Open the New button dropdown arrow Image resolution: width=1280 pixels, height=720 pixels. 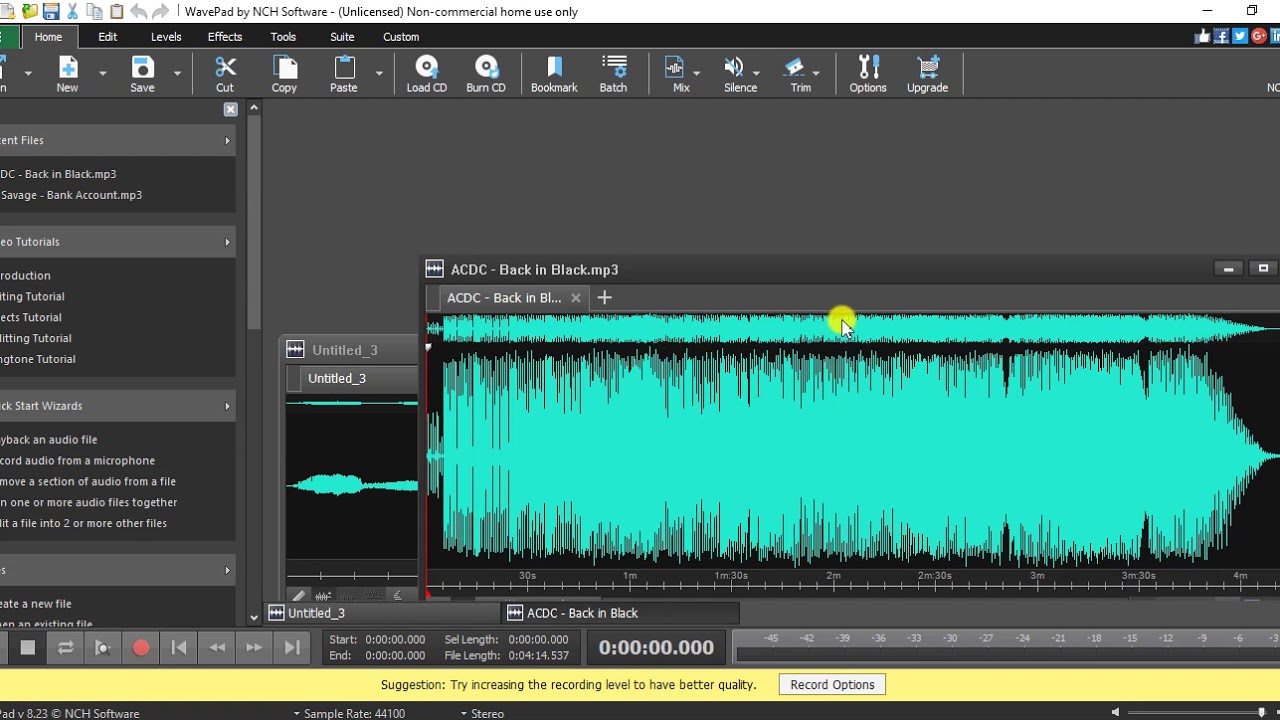tap(102, 73)
